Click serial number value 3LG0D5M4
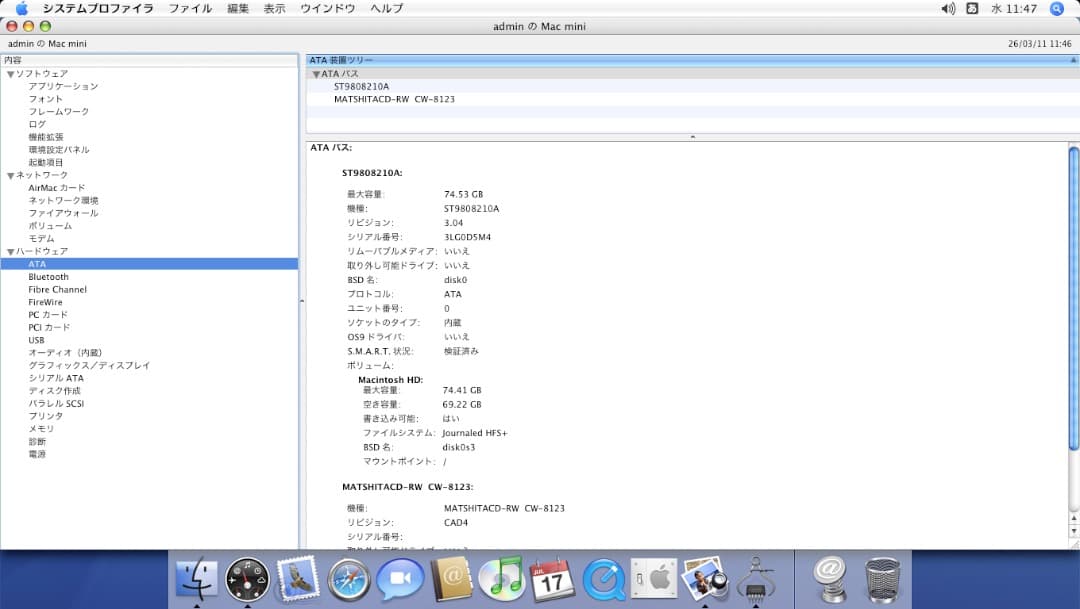The height and width of the screenshot is (609, 1080). 467,237
